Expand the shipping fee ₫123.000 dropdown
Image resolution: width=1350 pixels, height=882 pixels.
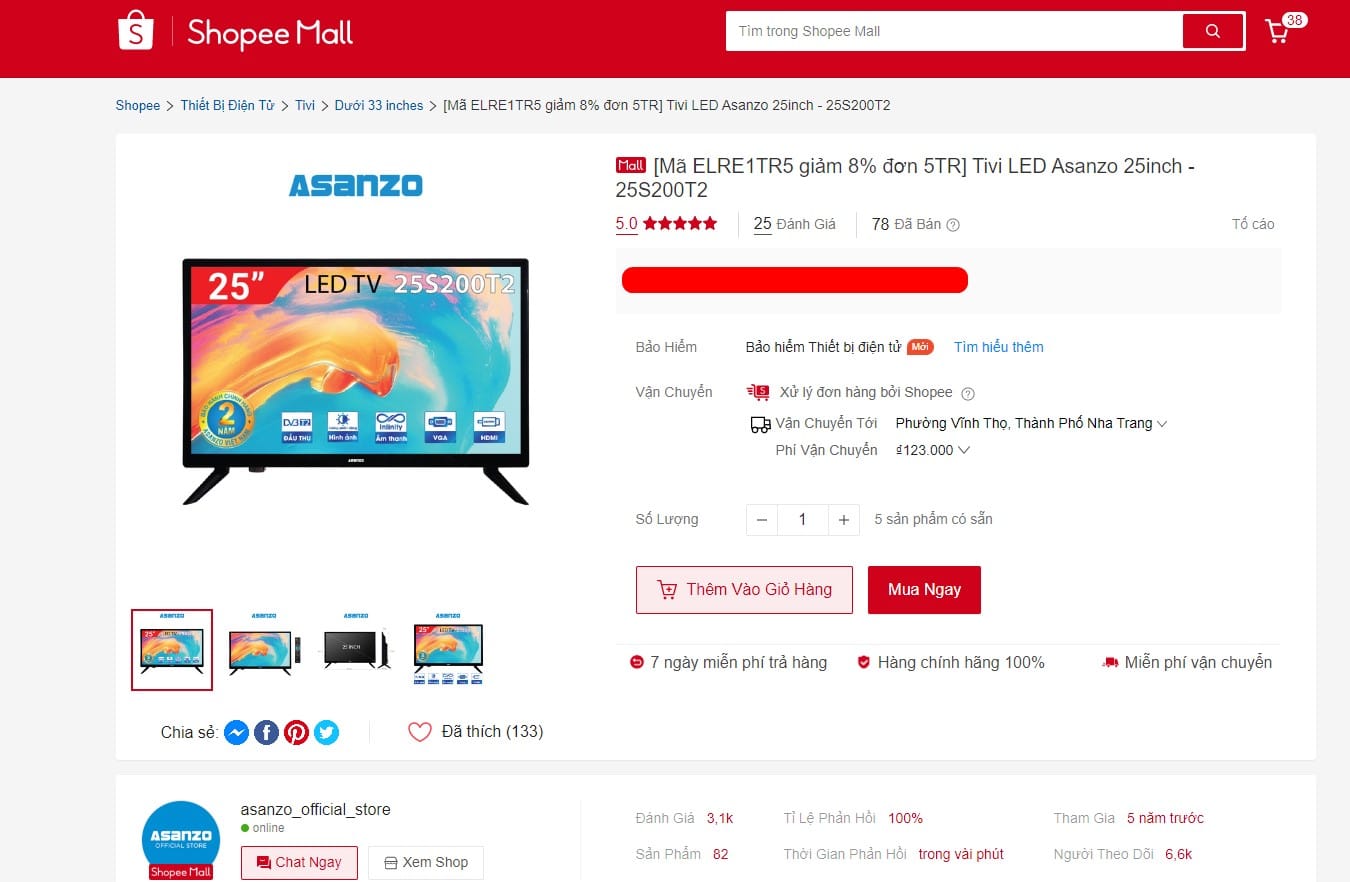(x=933, y=450)
